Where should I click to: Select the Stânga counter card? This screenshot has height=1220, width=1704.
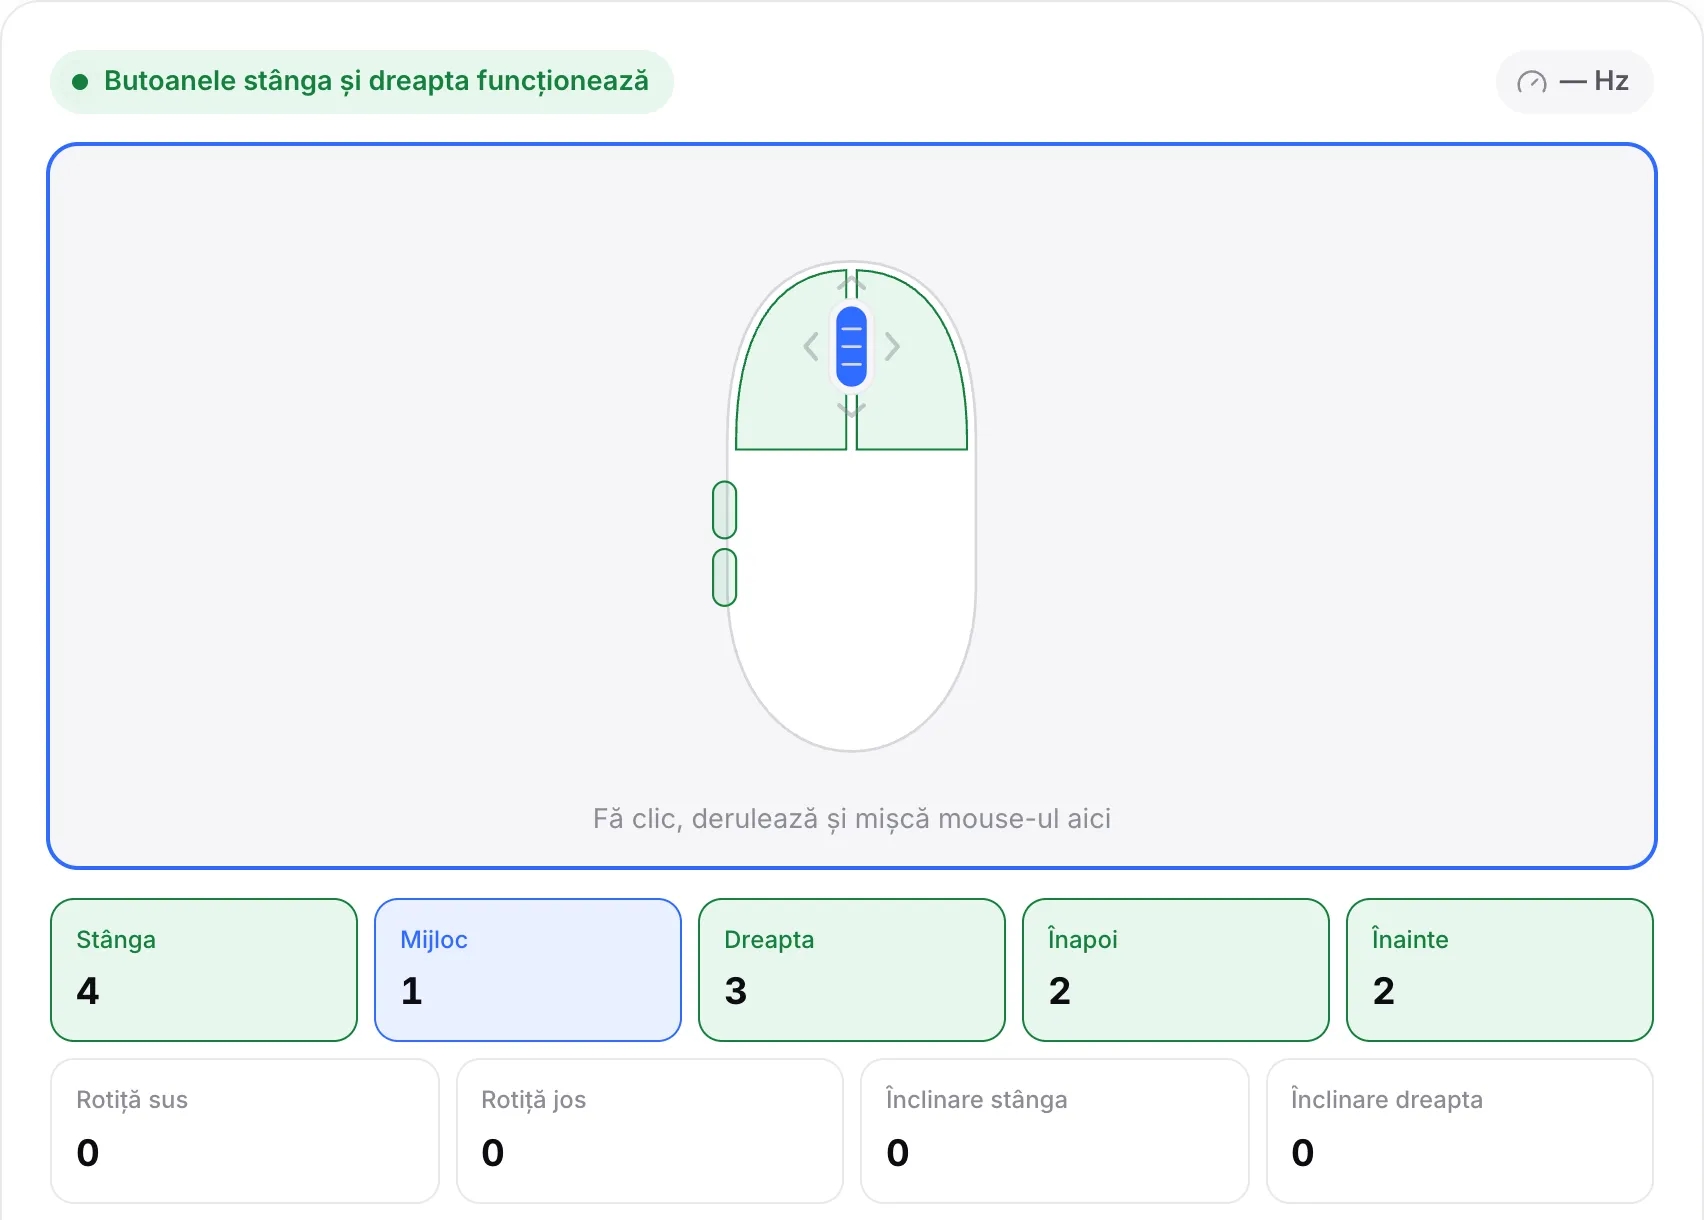coord(204,970)
